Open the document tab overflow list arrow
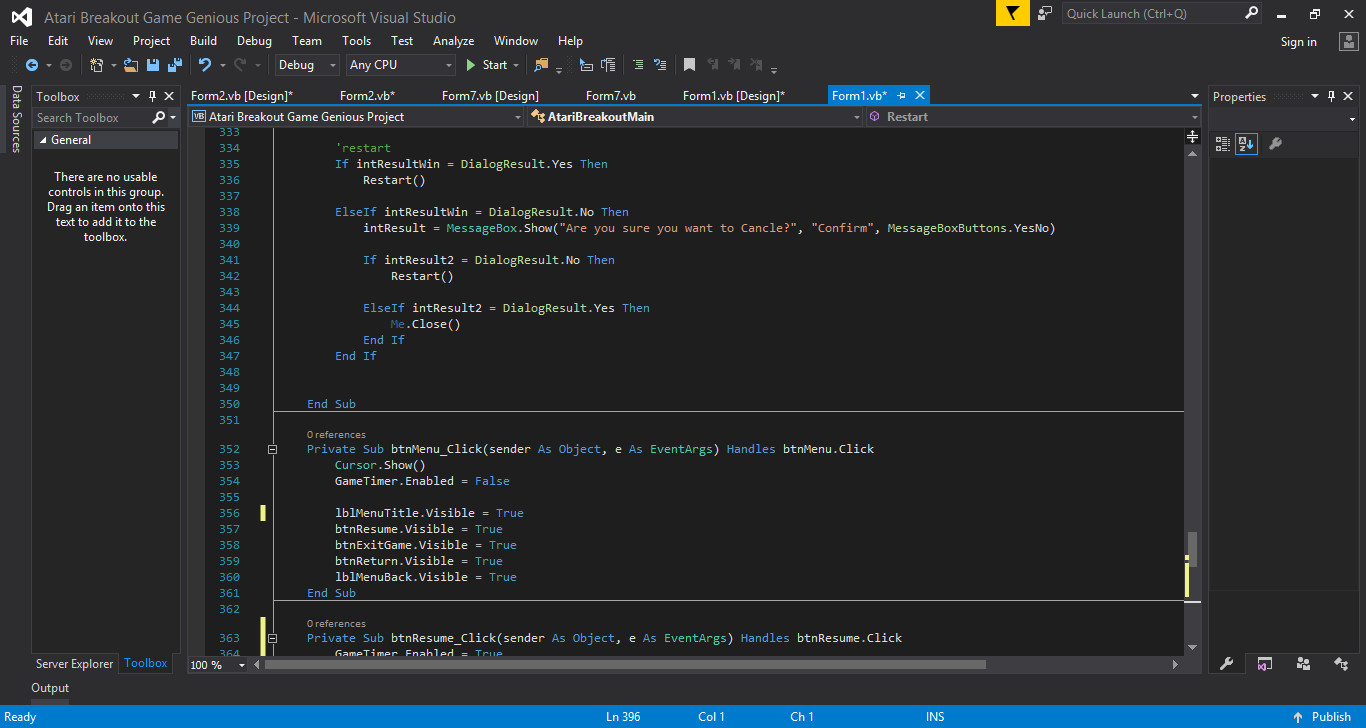Screen dimensions: 1366x728 pyautogui.click(x=1194, y=96)
